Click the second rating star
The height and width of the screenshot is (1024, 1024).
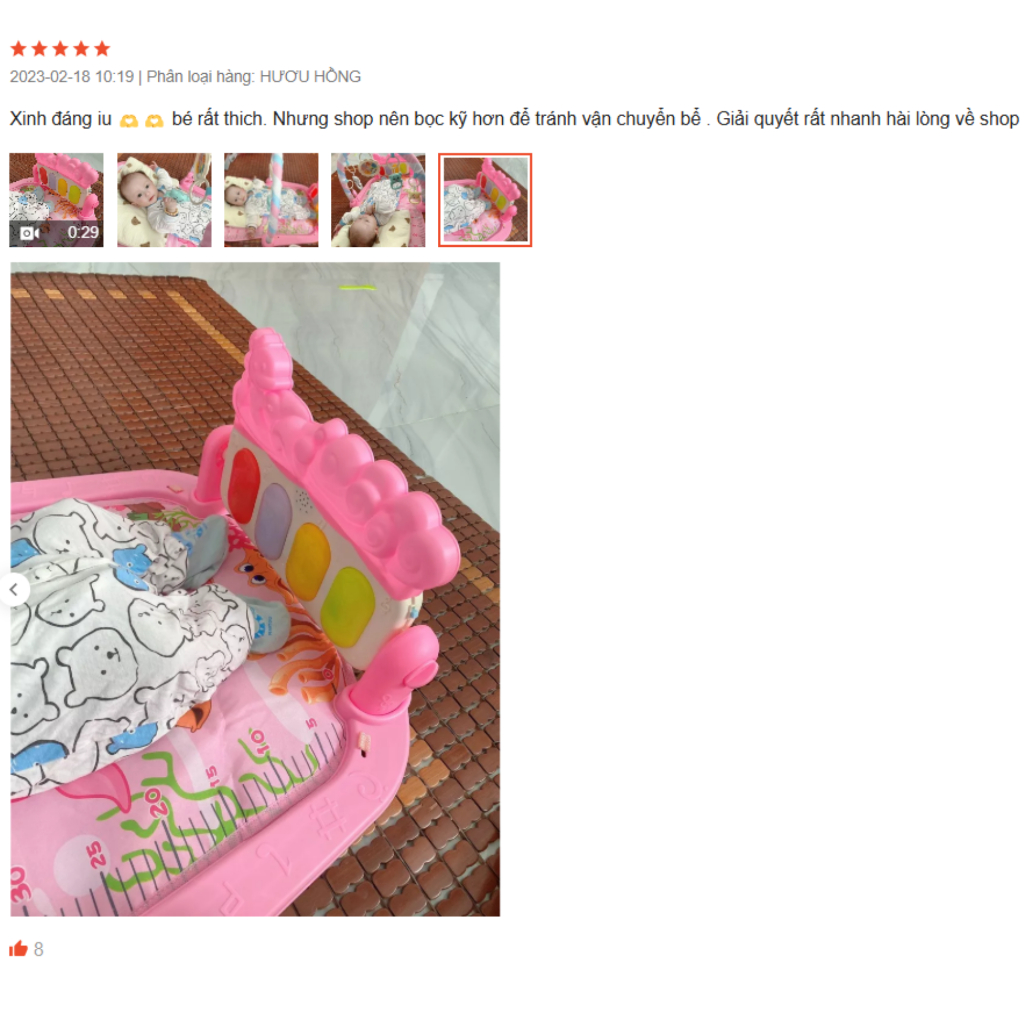click(39, 48)
